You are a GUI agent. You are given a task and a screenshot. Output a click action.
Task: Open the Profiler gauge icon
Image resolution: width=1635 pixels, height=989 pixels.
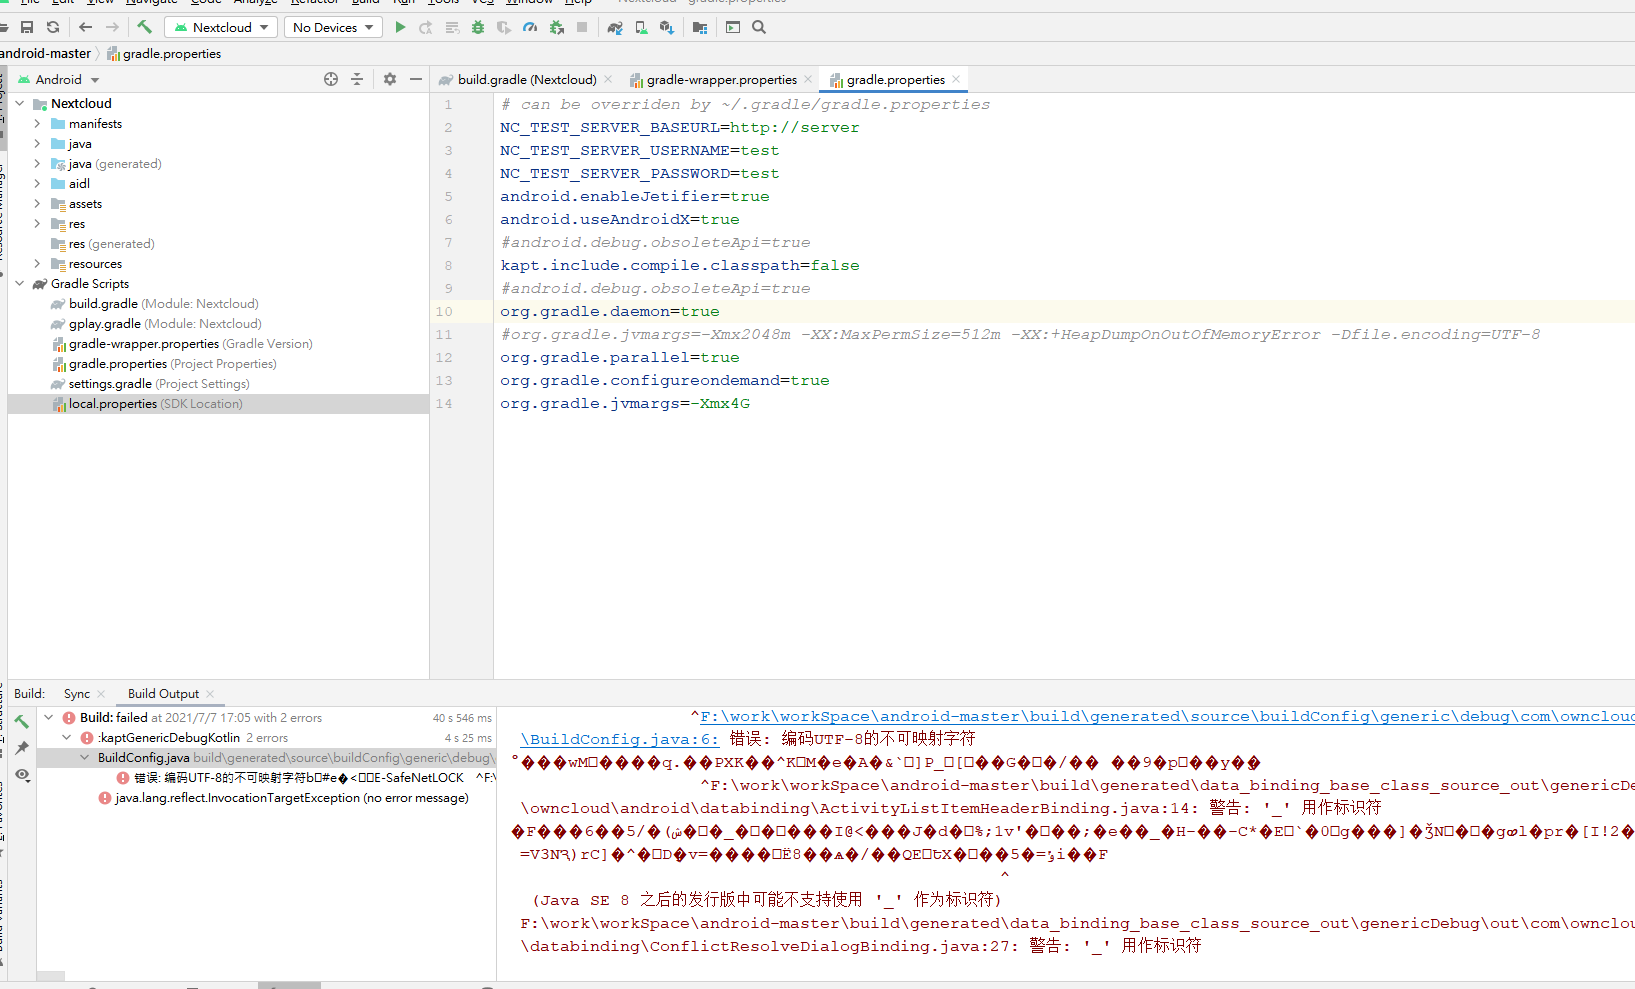point(530,27)
